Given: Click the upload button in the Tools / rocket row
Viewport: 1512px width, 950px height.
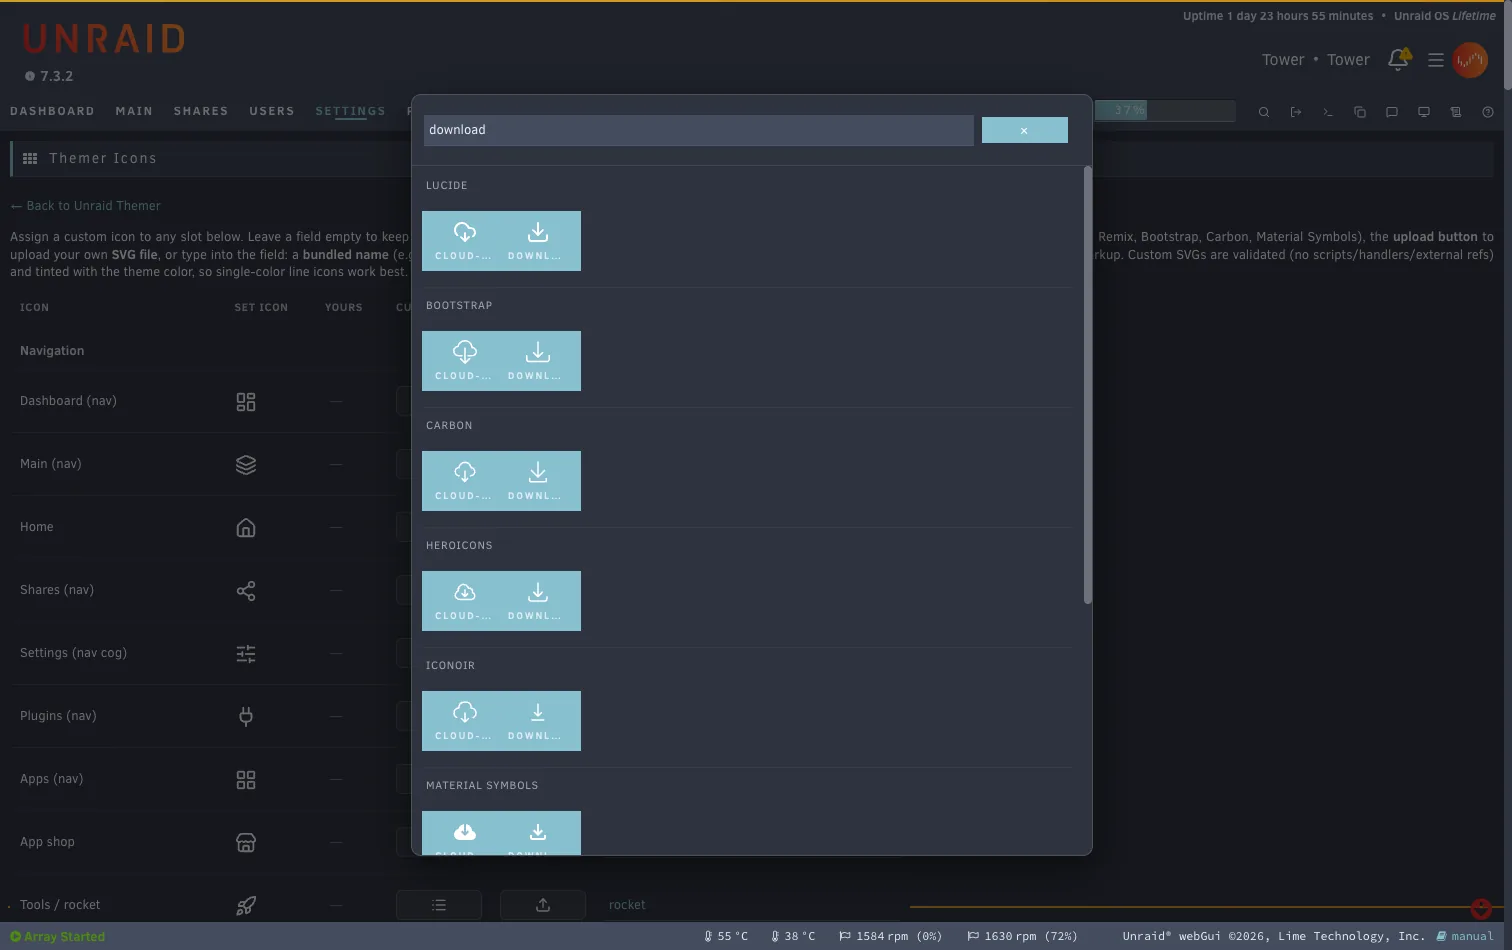Looking at the screenshot, I should coord(543,905).
